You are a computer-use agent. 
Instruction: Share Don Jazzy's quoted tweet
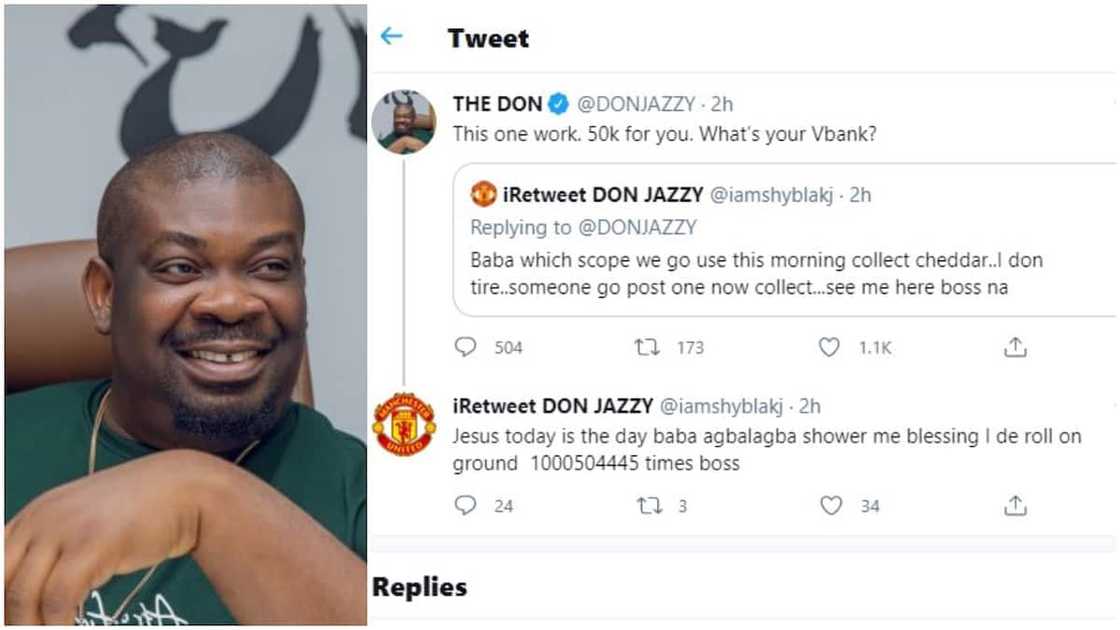tap(1016, 347)
